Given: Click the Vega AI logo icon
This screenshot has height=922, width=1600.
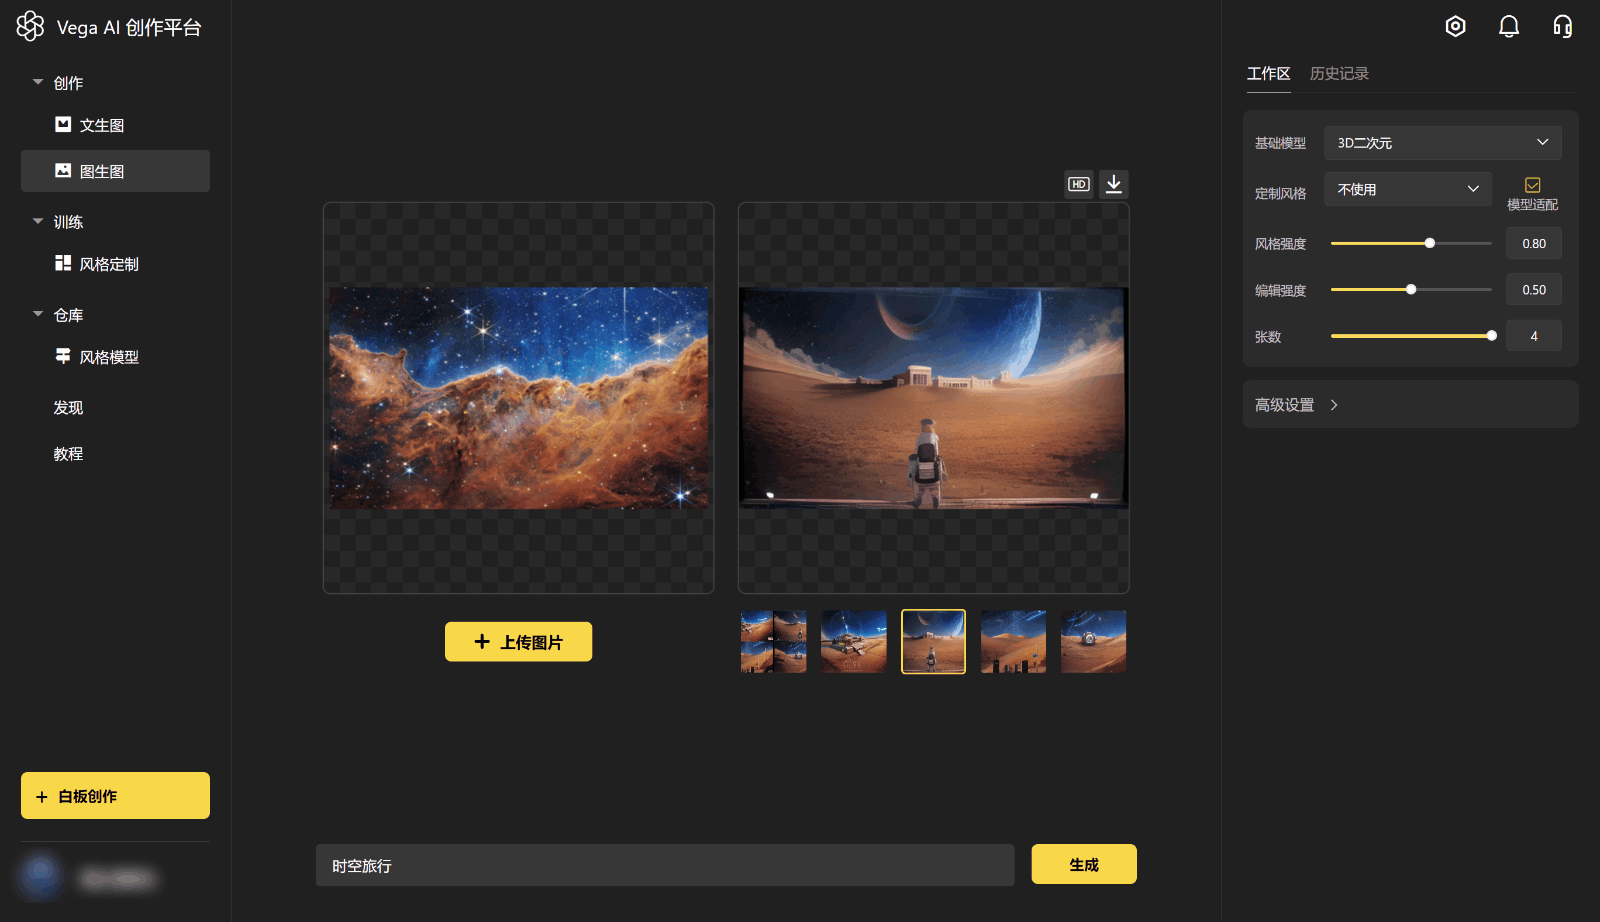Looking at the screenshot, I should coord(30,26).
